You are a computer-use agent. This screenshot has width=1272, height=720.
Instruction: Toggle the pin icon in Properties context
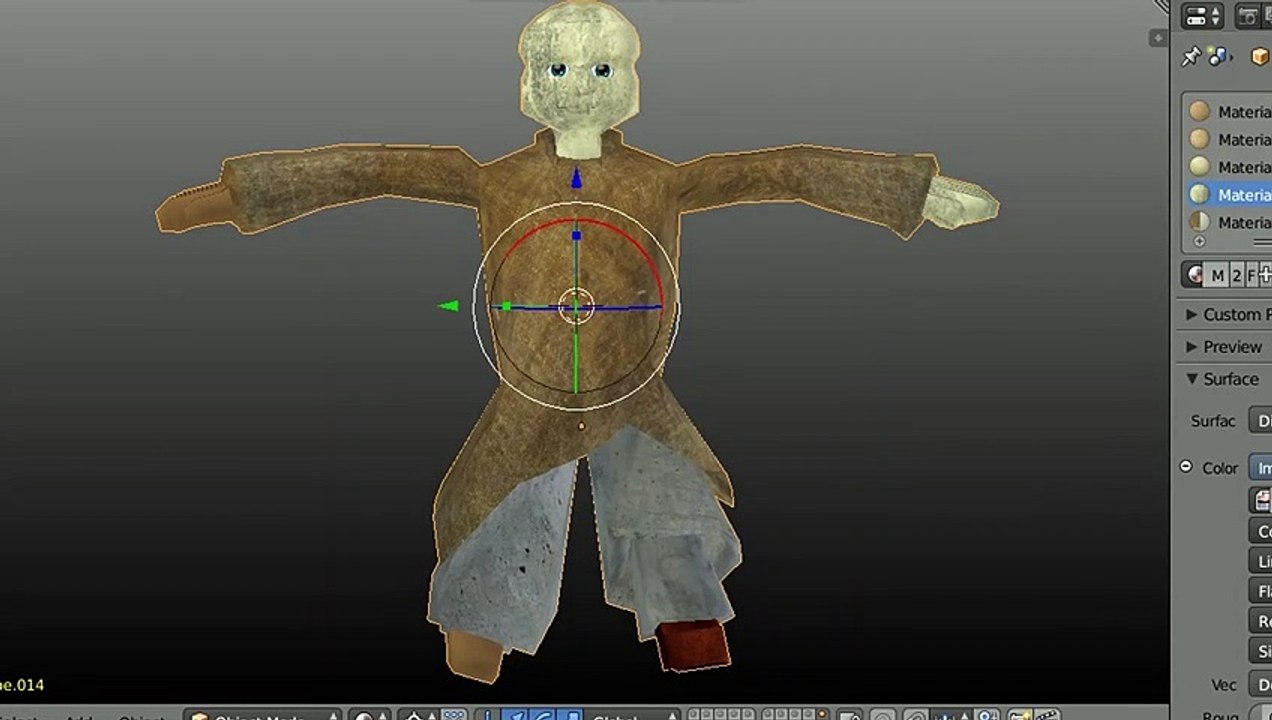pos(1190,56)
